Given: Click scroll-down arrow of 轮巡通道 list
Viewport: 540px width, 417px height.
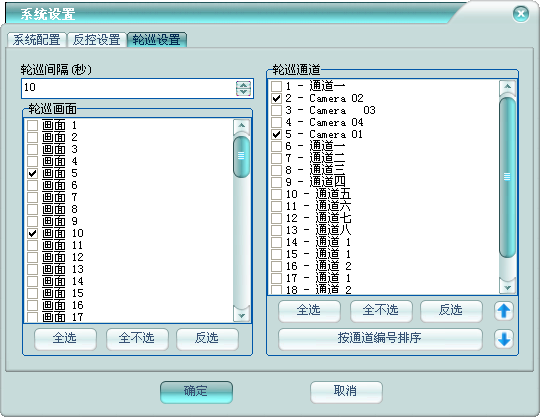Looking at the screenshot, I should pos(507,287).
